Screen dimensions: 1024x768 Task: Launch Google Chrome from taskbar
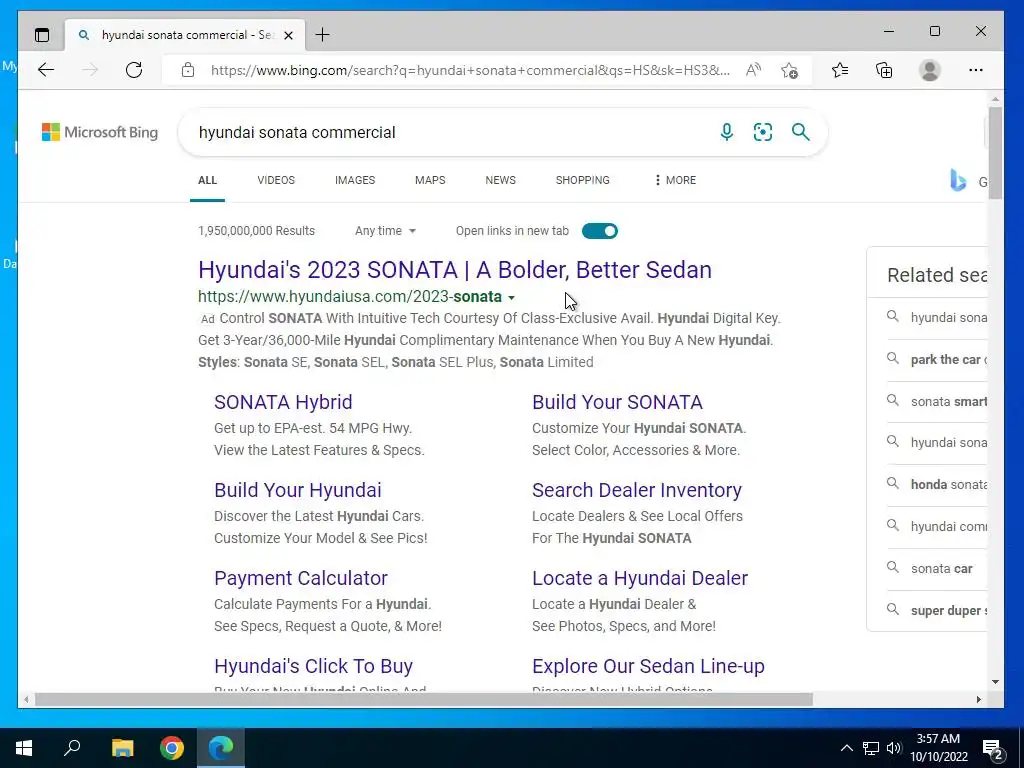172,748
